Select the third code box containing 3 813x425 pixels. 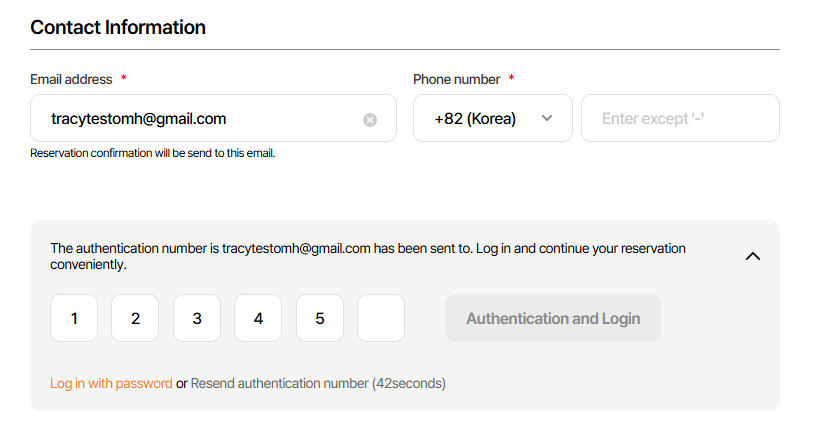point(197,319)
